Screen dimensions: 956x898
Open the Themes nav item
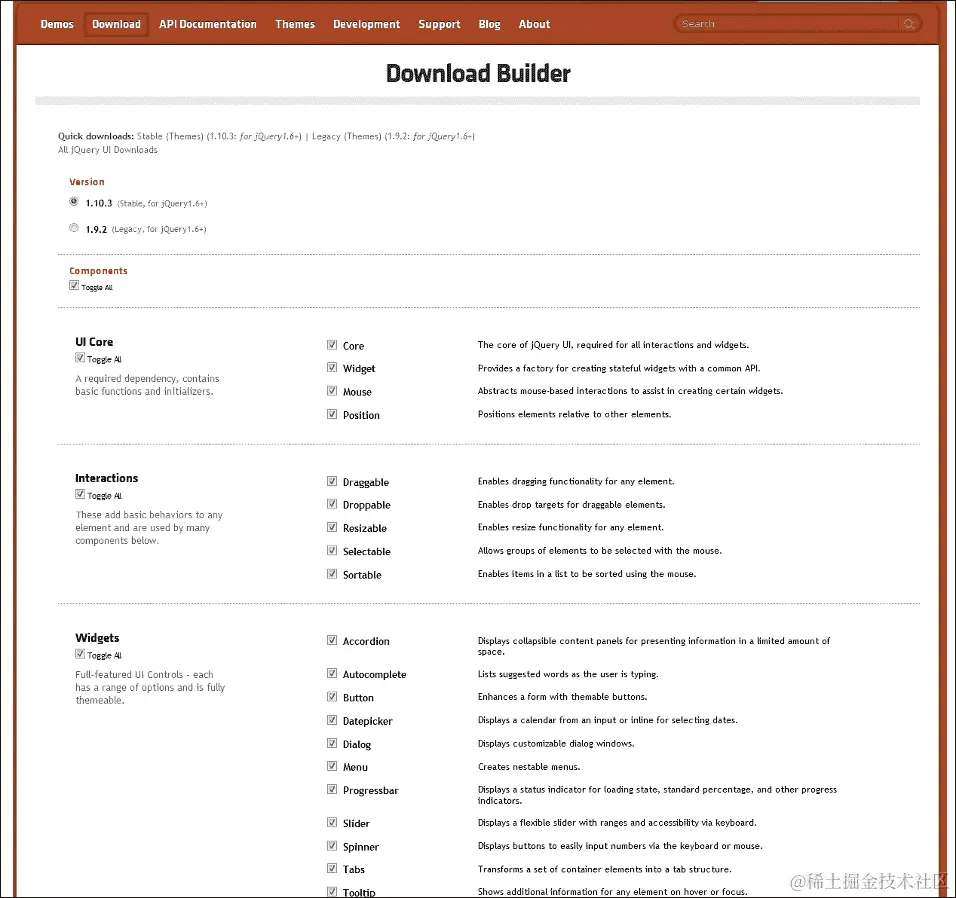tap(295, 24)
